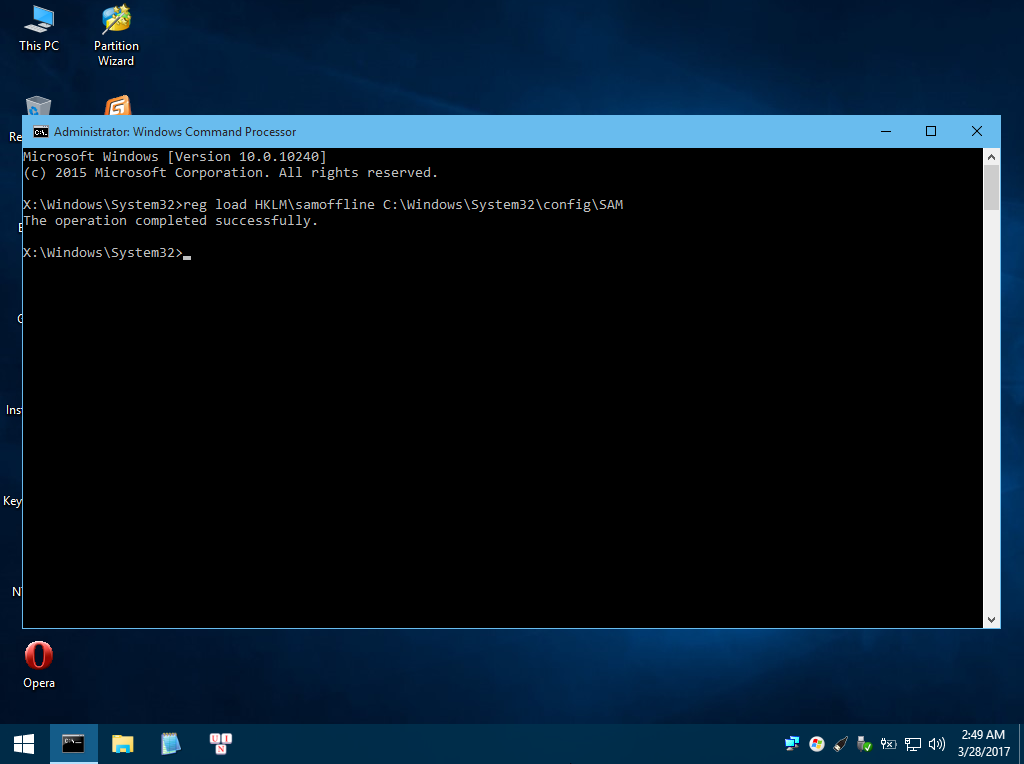Open the Opera browser desktop icon
Viewport: 1024px width, 764px height.
[39, 665]
